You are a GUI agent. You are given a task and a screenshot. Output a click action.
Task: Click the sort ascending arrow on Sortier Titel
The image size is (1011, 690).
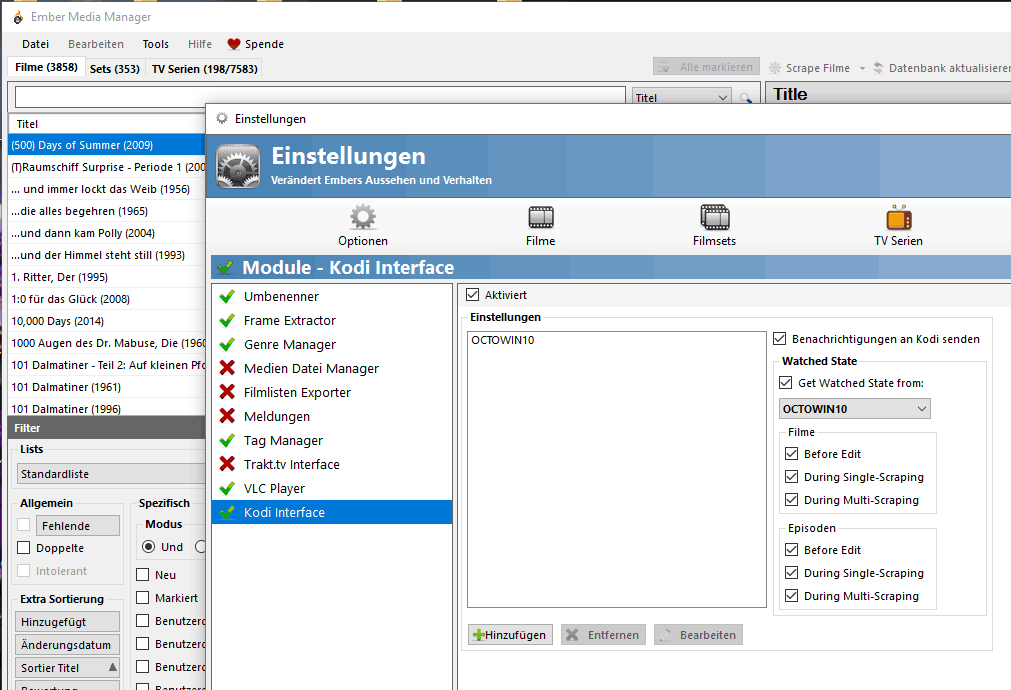(113, 667)
